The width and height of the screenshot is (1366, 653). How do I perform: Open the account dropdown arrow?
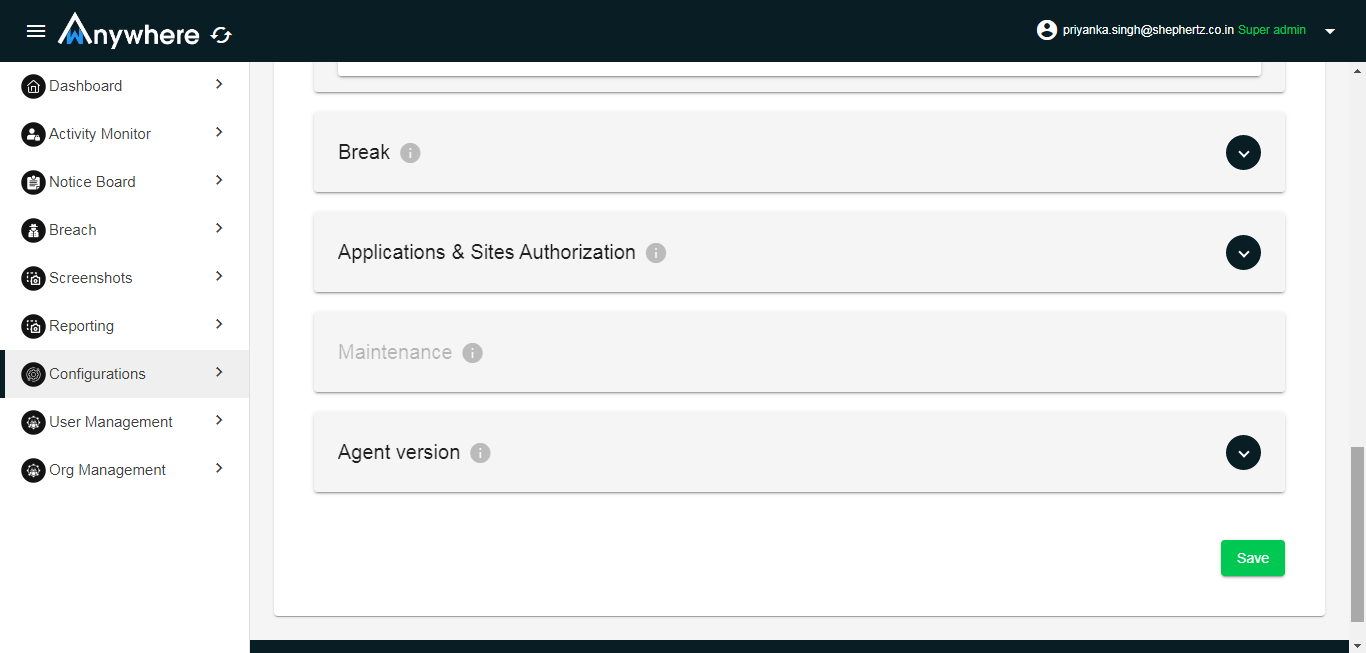(1330, 31)
